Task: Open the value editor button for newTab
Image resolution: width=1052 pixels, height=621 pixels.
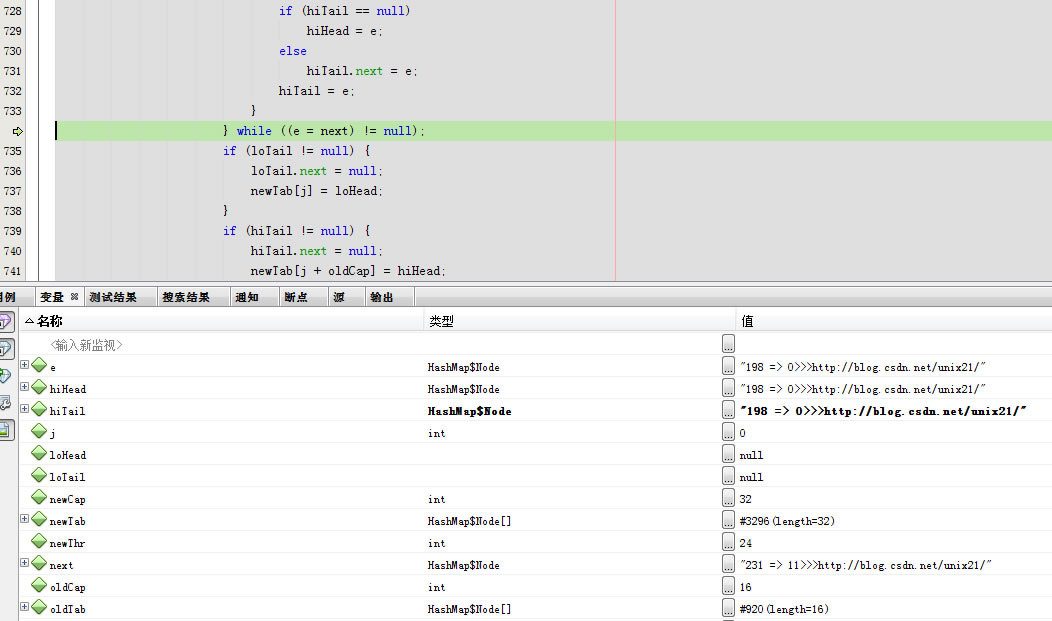Action: click(729, 520)
